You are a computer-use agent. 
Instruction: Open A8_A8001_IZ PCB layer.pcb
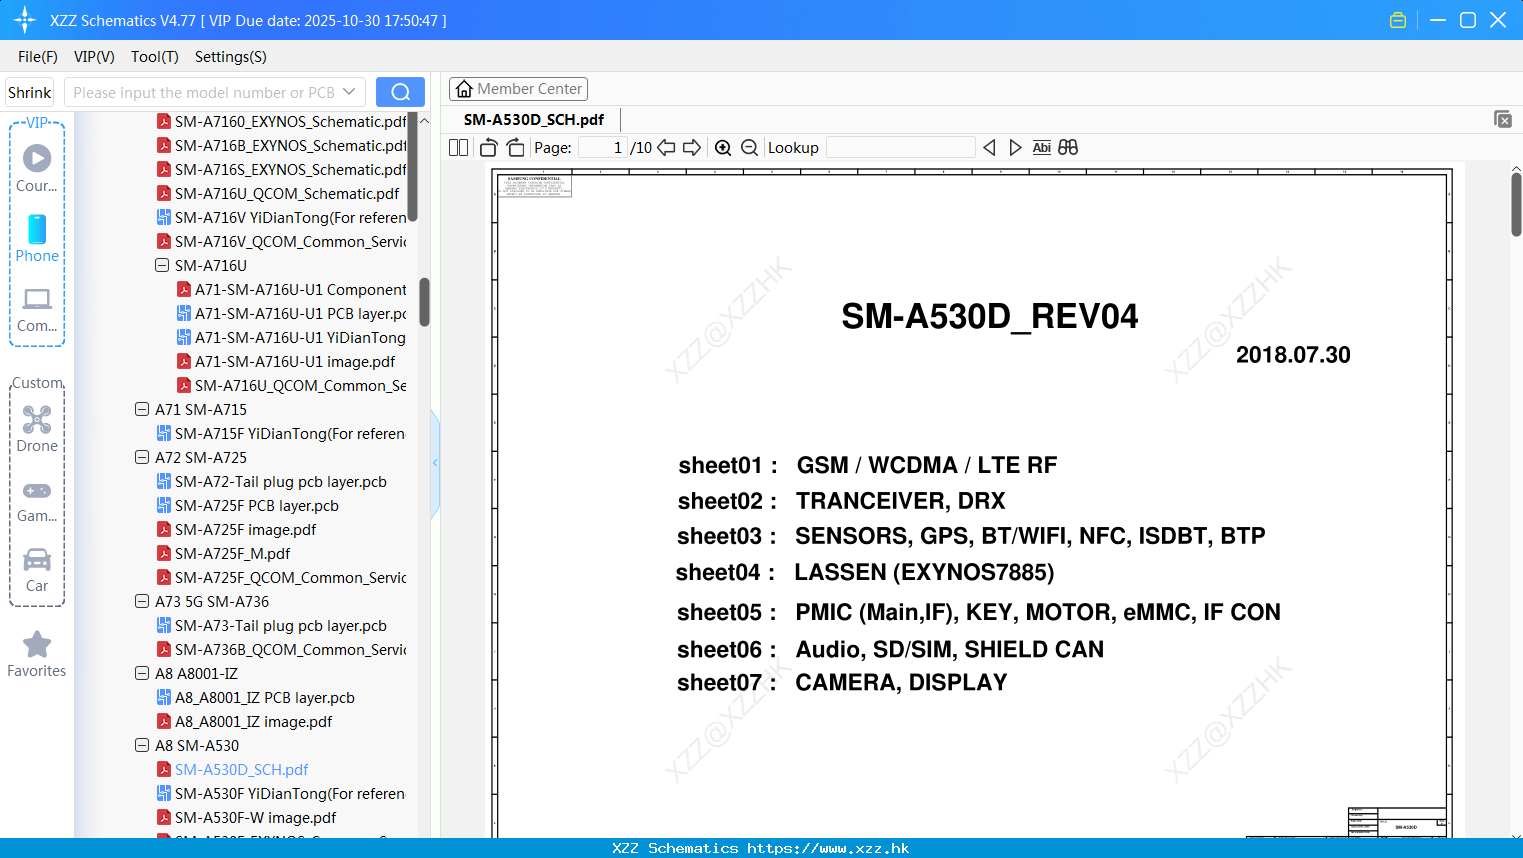point(255,697)
